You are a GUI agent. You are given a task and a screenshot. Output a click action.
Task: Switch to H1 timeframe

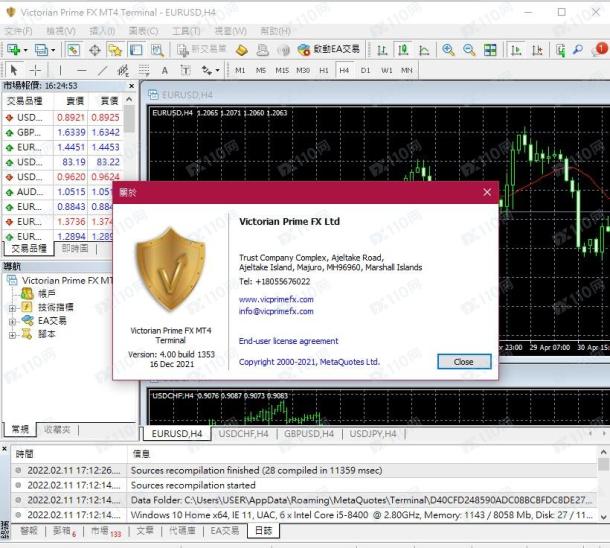pos(324,70)
